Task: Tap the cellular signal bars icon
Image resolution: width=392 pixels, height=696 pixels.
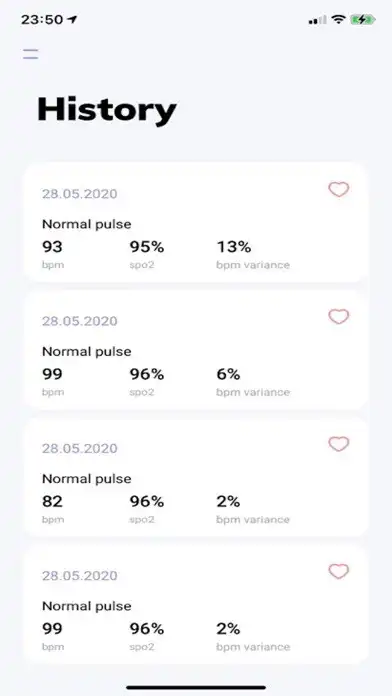Action: (317, 20)
